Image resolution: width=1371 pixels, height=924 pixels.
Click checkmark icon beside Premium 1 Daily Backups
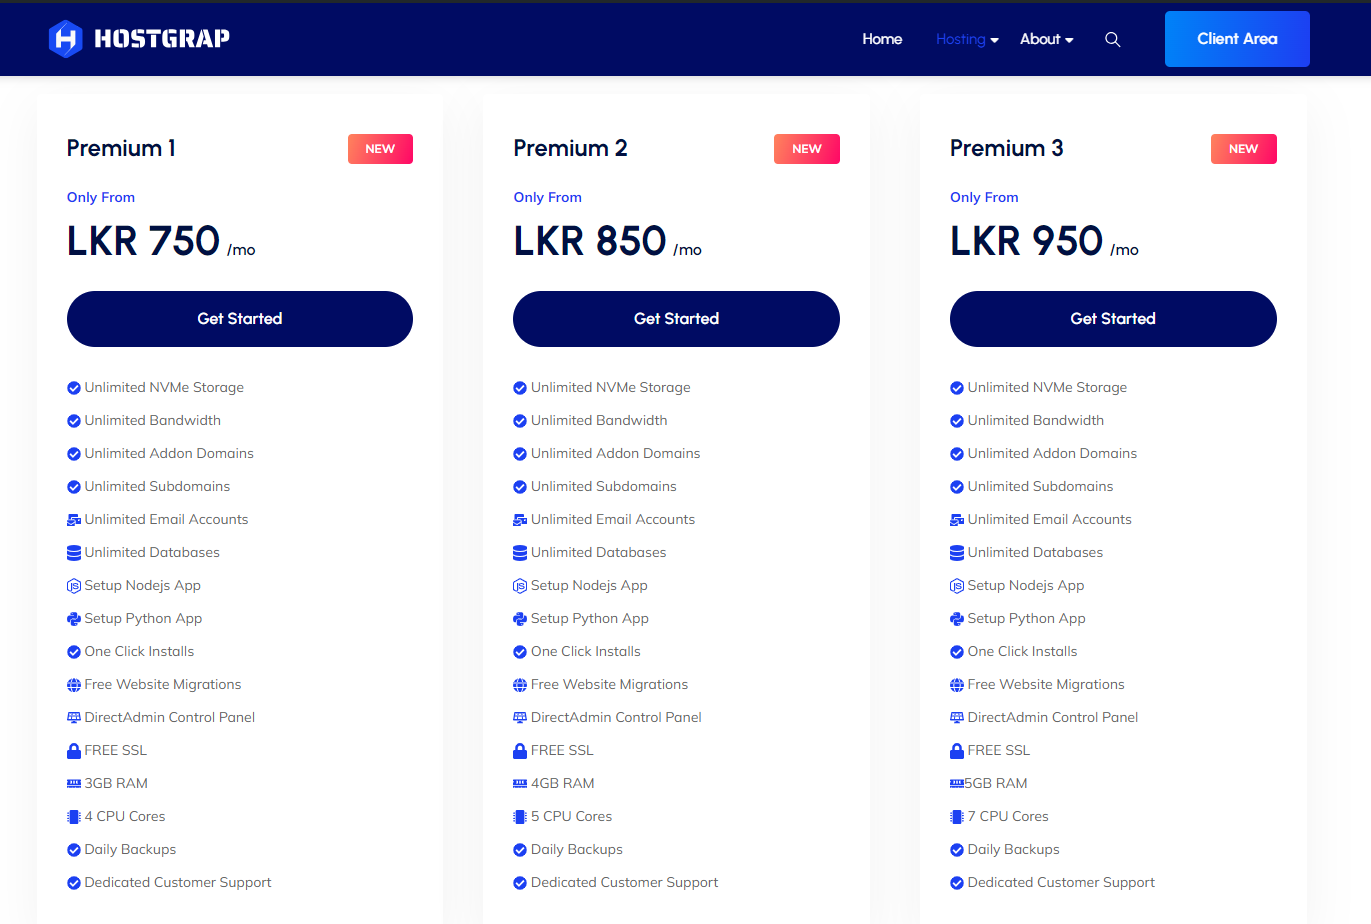coord(74,850)
